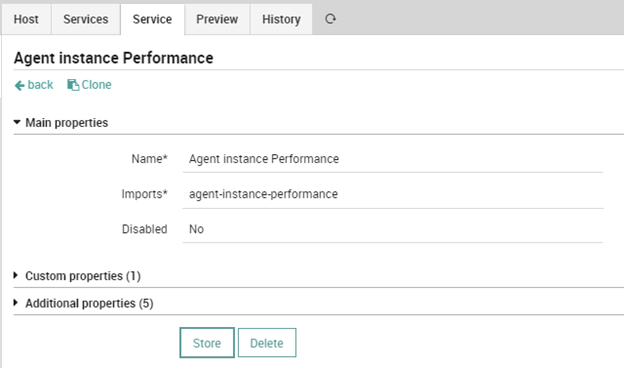Open the Services tab
624x368 pixels.
click(86, 19)
